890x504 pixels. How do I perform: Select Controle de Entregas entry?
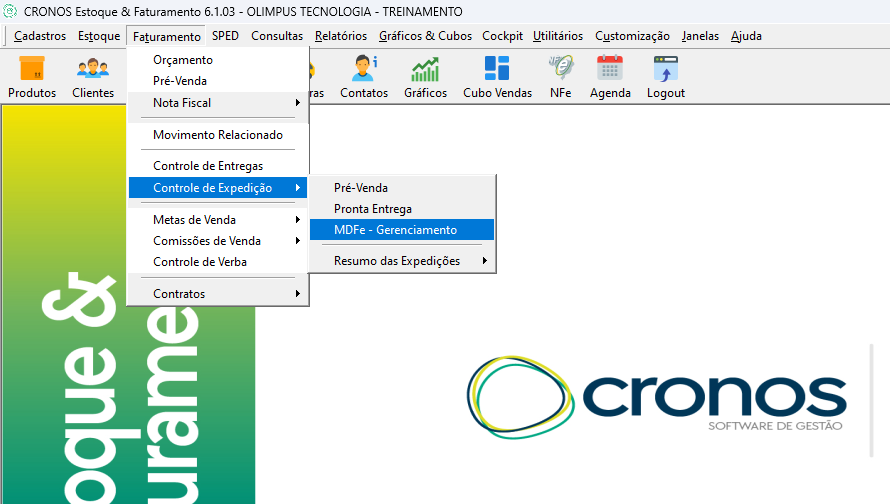coord(218,166)
